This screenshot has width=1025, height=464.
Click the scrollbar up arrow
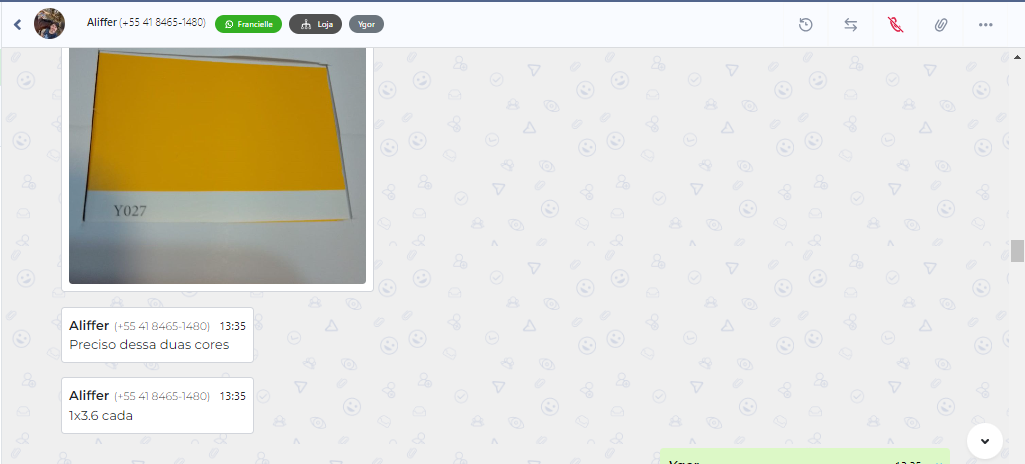[x=1017, y=55]
